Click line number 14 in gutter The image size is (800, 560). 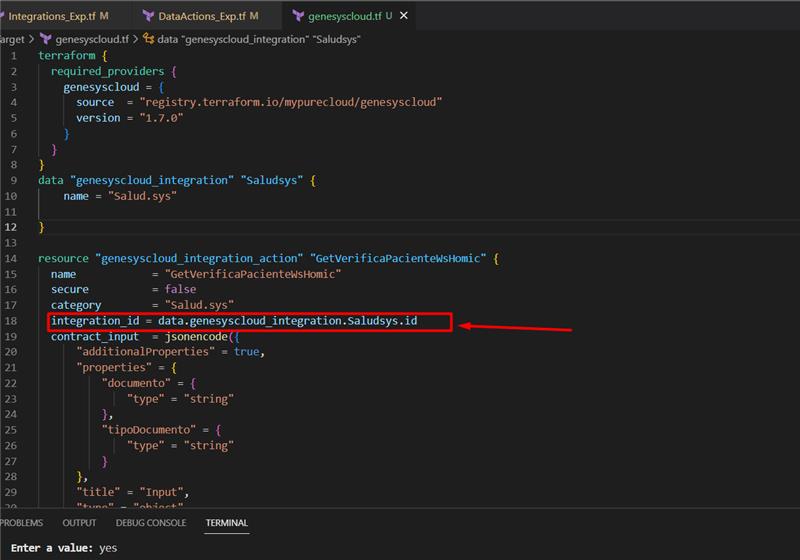click(11, 259)
